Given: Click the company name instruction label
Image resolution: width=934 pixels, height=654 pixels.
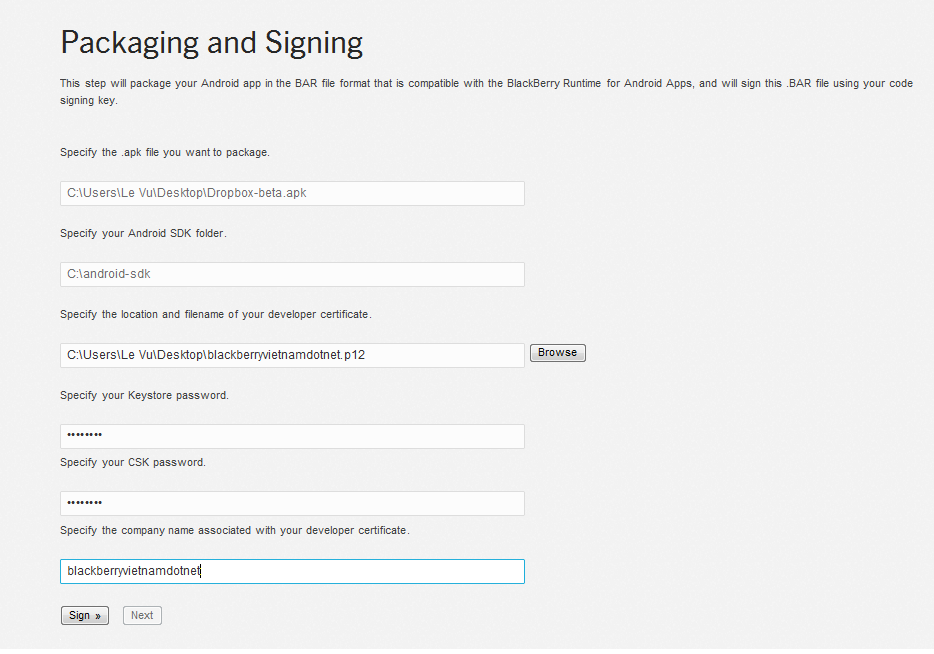Looking at the screenshot, I should (234, 530).
